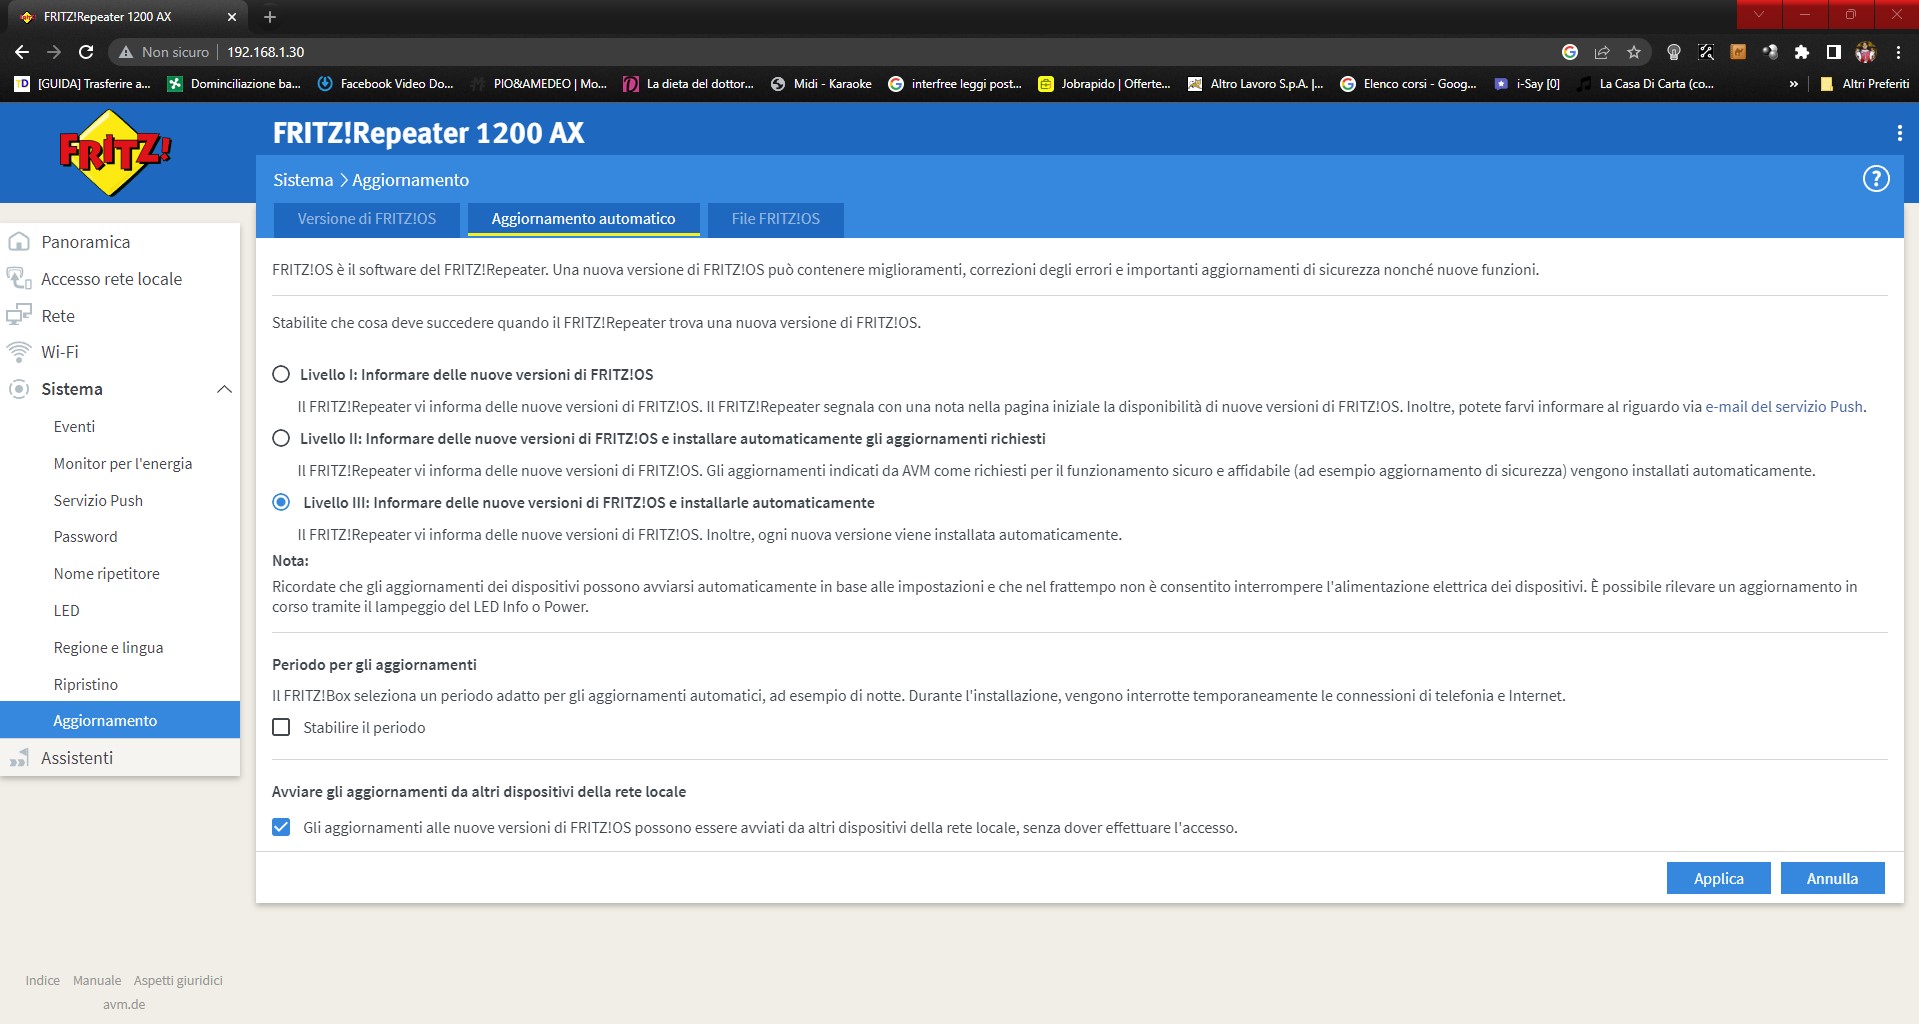The height and width of the screenshot is (1024, 1919).
Task: Reload the page in browser
Action: (x=86, y=52)
